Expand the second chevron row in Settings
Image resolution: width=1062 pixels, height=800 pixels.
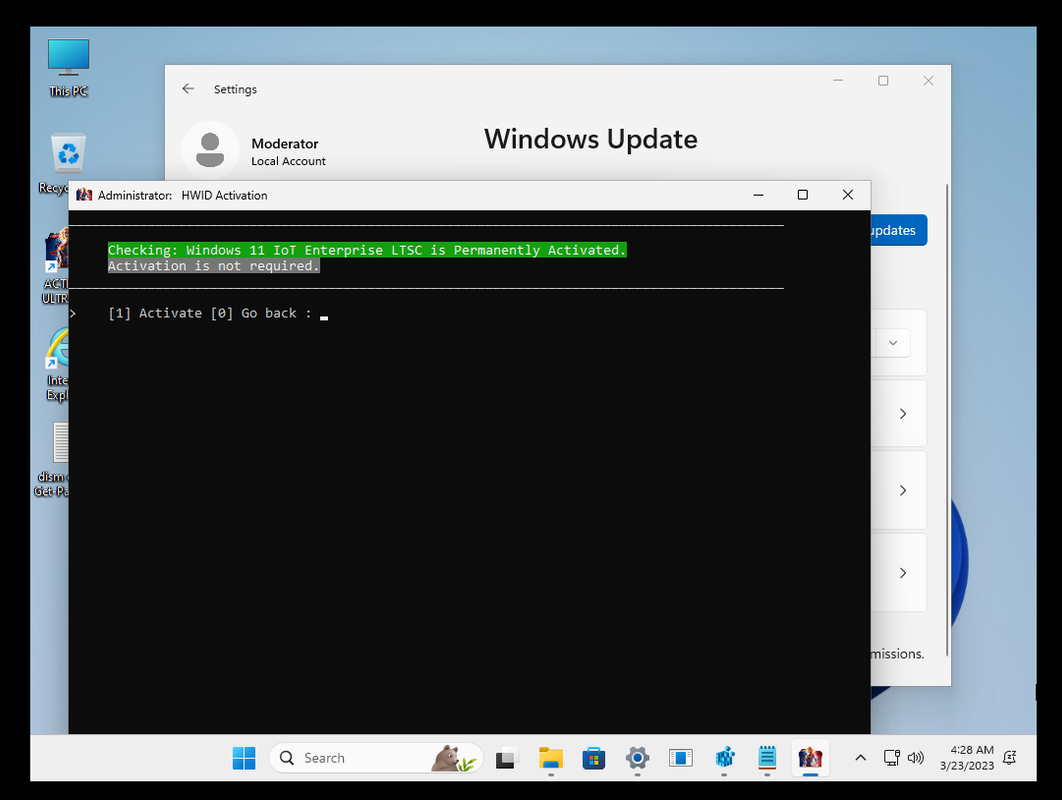click(x=903, y=490)
